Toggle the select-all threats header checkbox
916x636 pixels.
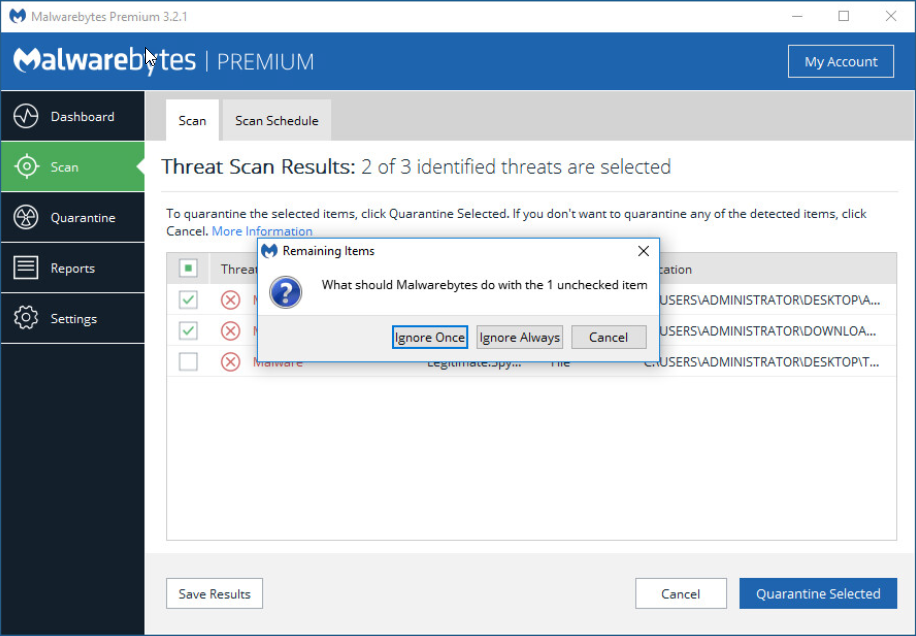[188, 269]
